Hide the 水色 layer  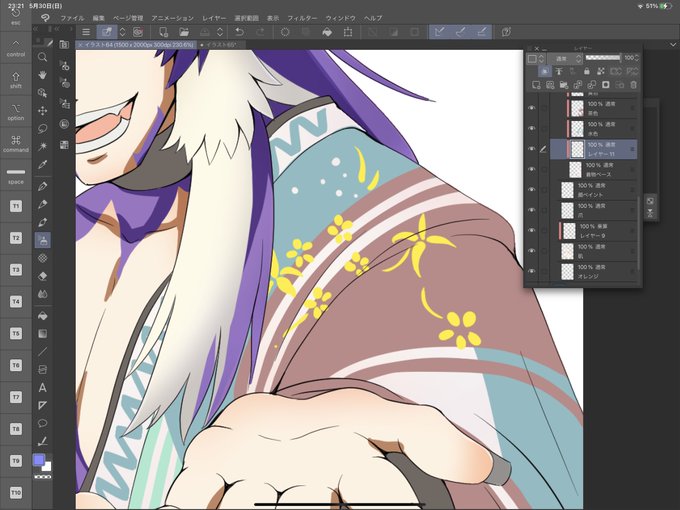tap(532, 128)
